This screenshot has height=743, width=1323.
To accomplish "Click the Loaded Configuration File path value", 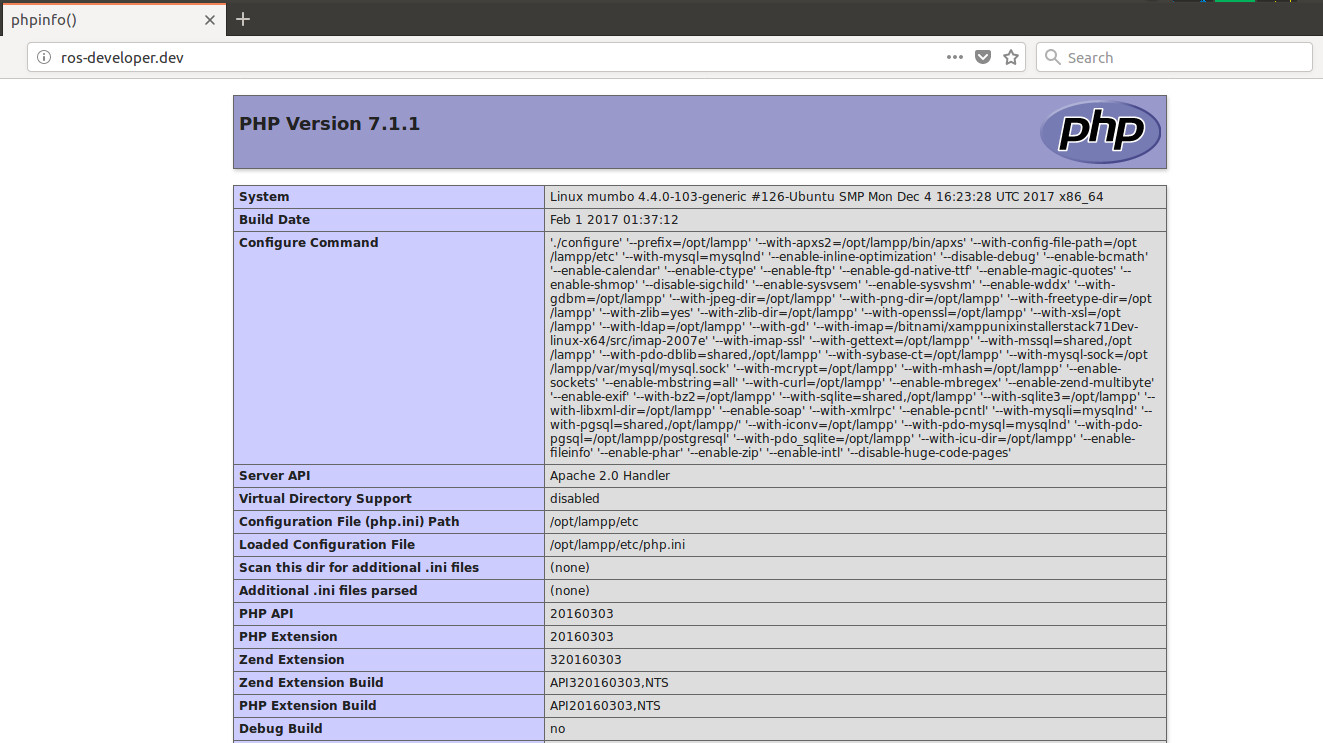I will [617, 545].
